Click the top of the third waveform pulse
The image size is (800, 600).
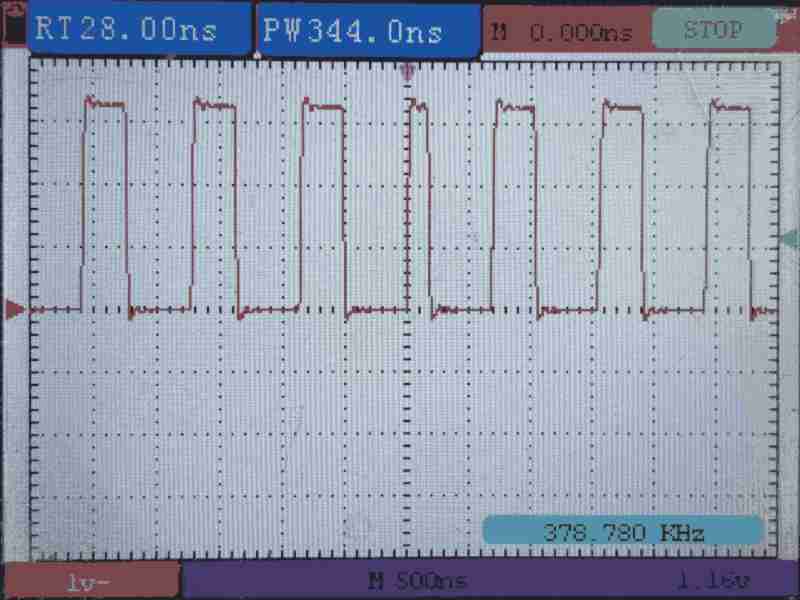click(322, 105)
